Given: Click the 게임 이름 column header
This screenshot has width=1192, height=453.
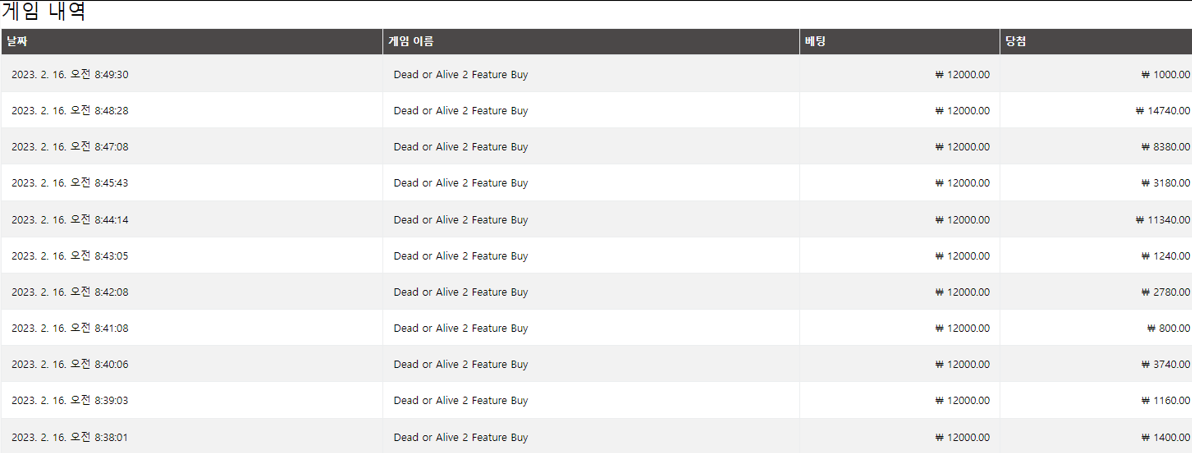Looking at the screenshot, I should (x=591, y=42).
